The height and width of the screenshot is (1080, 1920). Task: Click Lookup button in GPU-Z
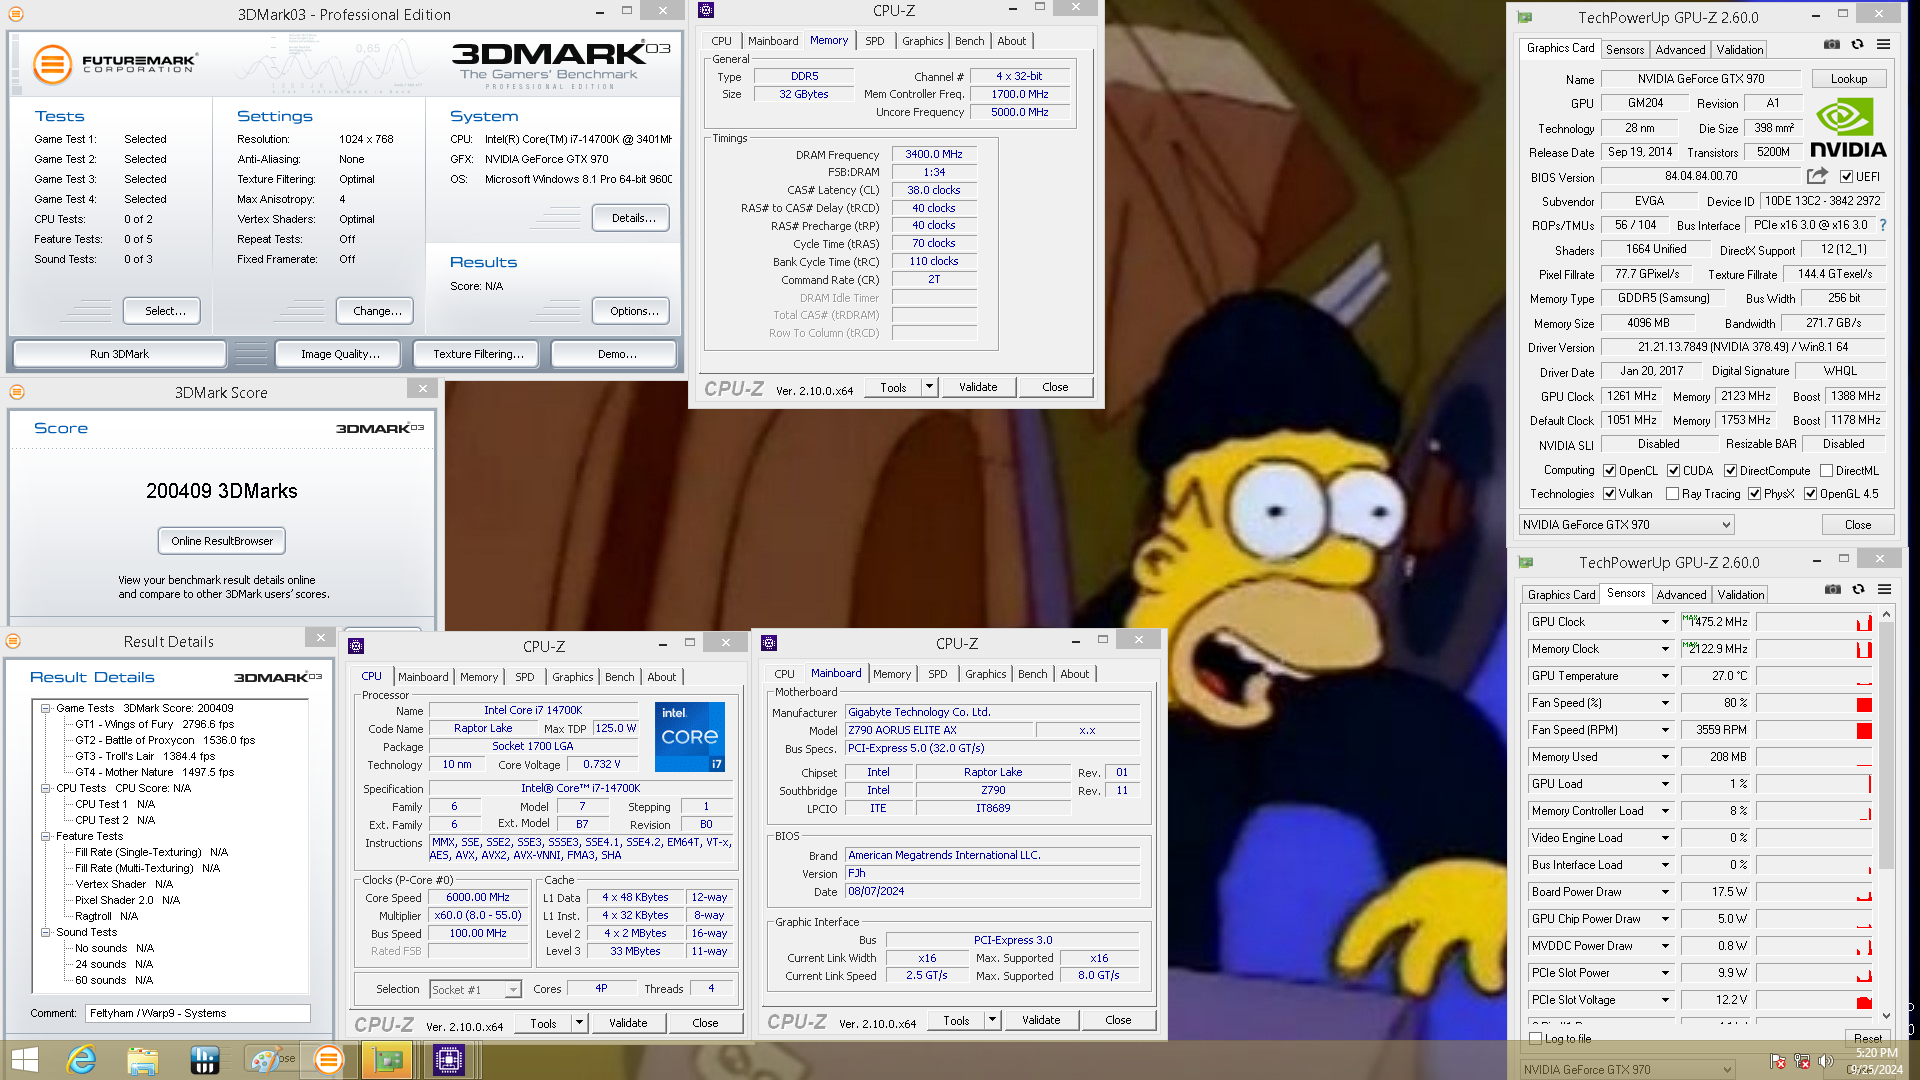click(x=1848, y=79)
